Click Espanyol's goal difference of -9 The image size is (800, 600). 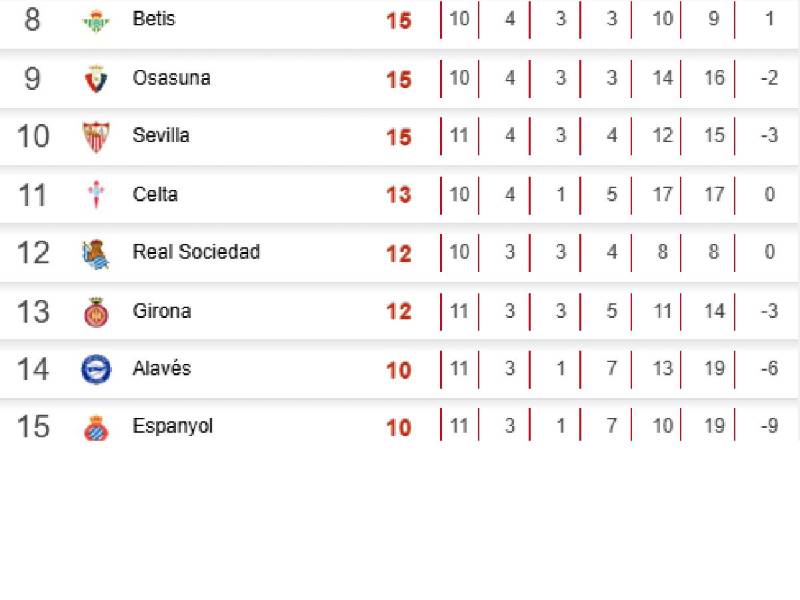pyautogui.click(x=768, y=427)
